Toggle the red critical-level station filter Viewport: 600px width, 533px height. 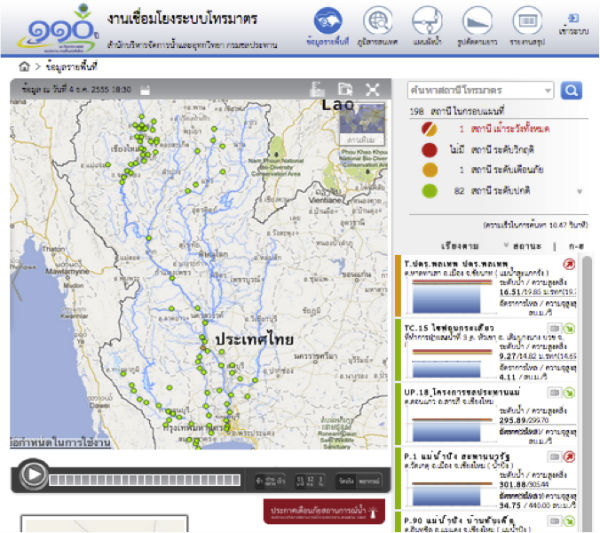pos(429,150)
